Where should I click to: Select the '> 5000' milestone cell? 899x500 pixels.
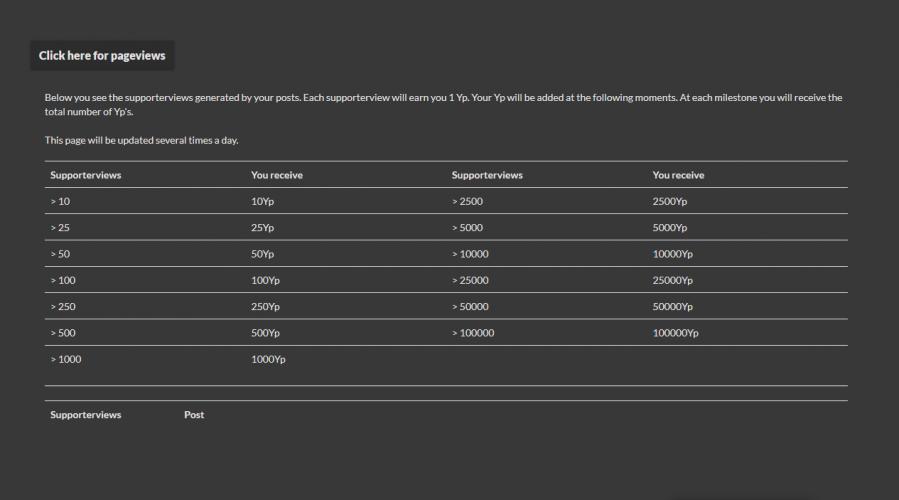coord(467,228)
